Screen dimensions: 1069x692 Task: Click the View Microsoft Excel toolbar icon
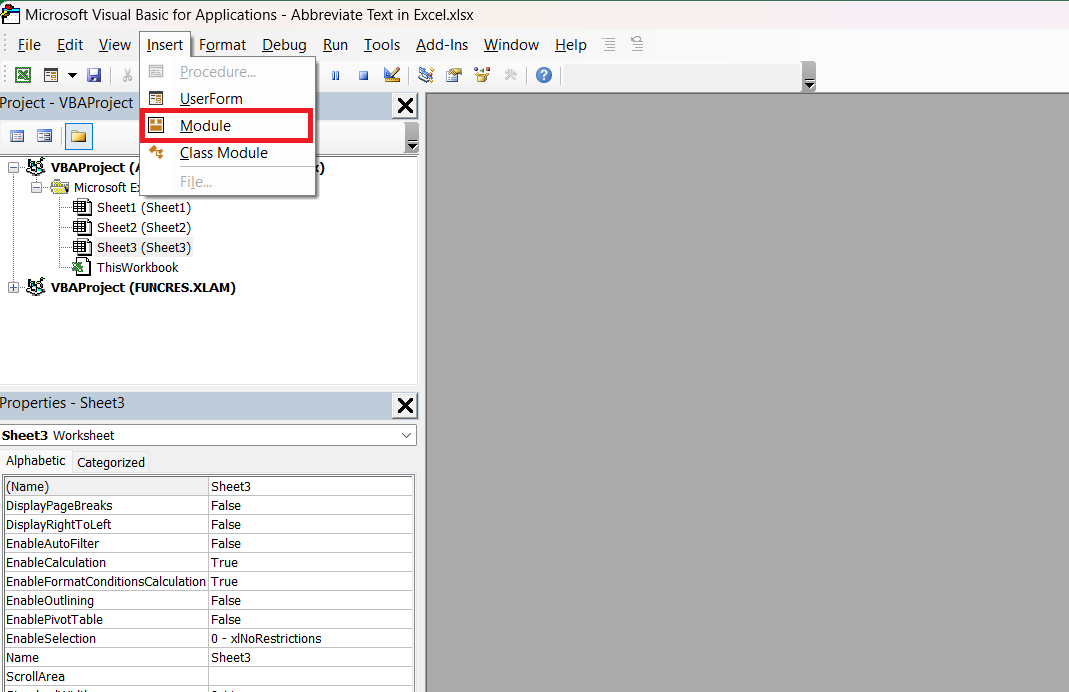(x=23, y=75)
